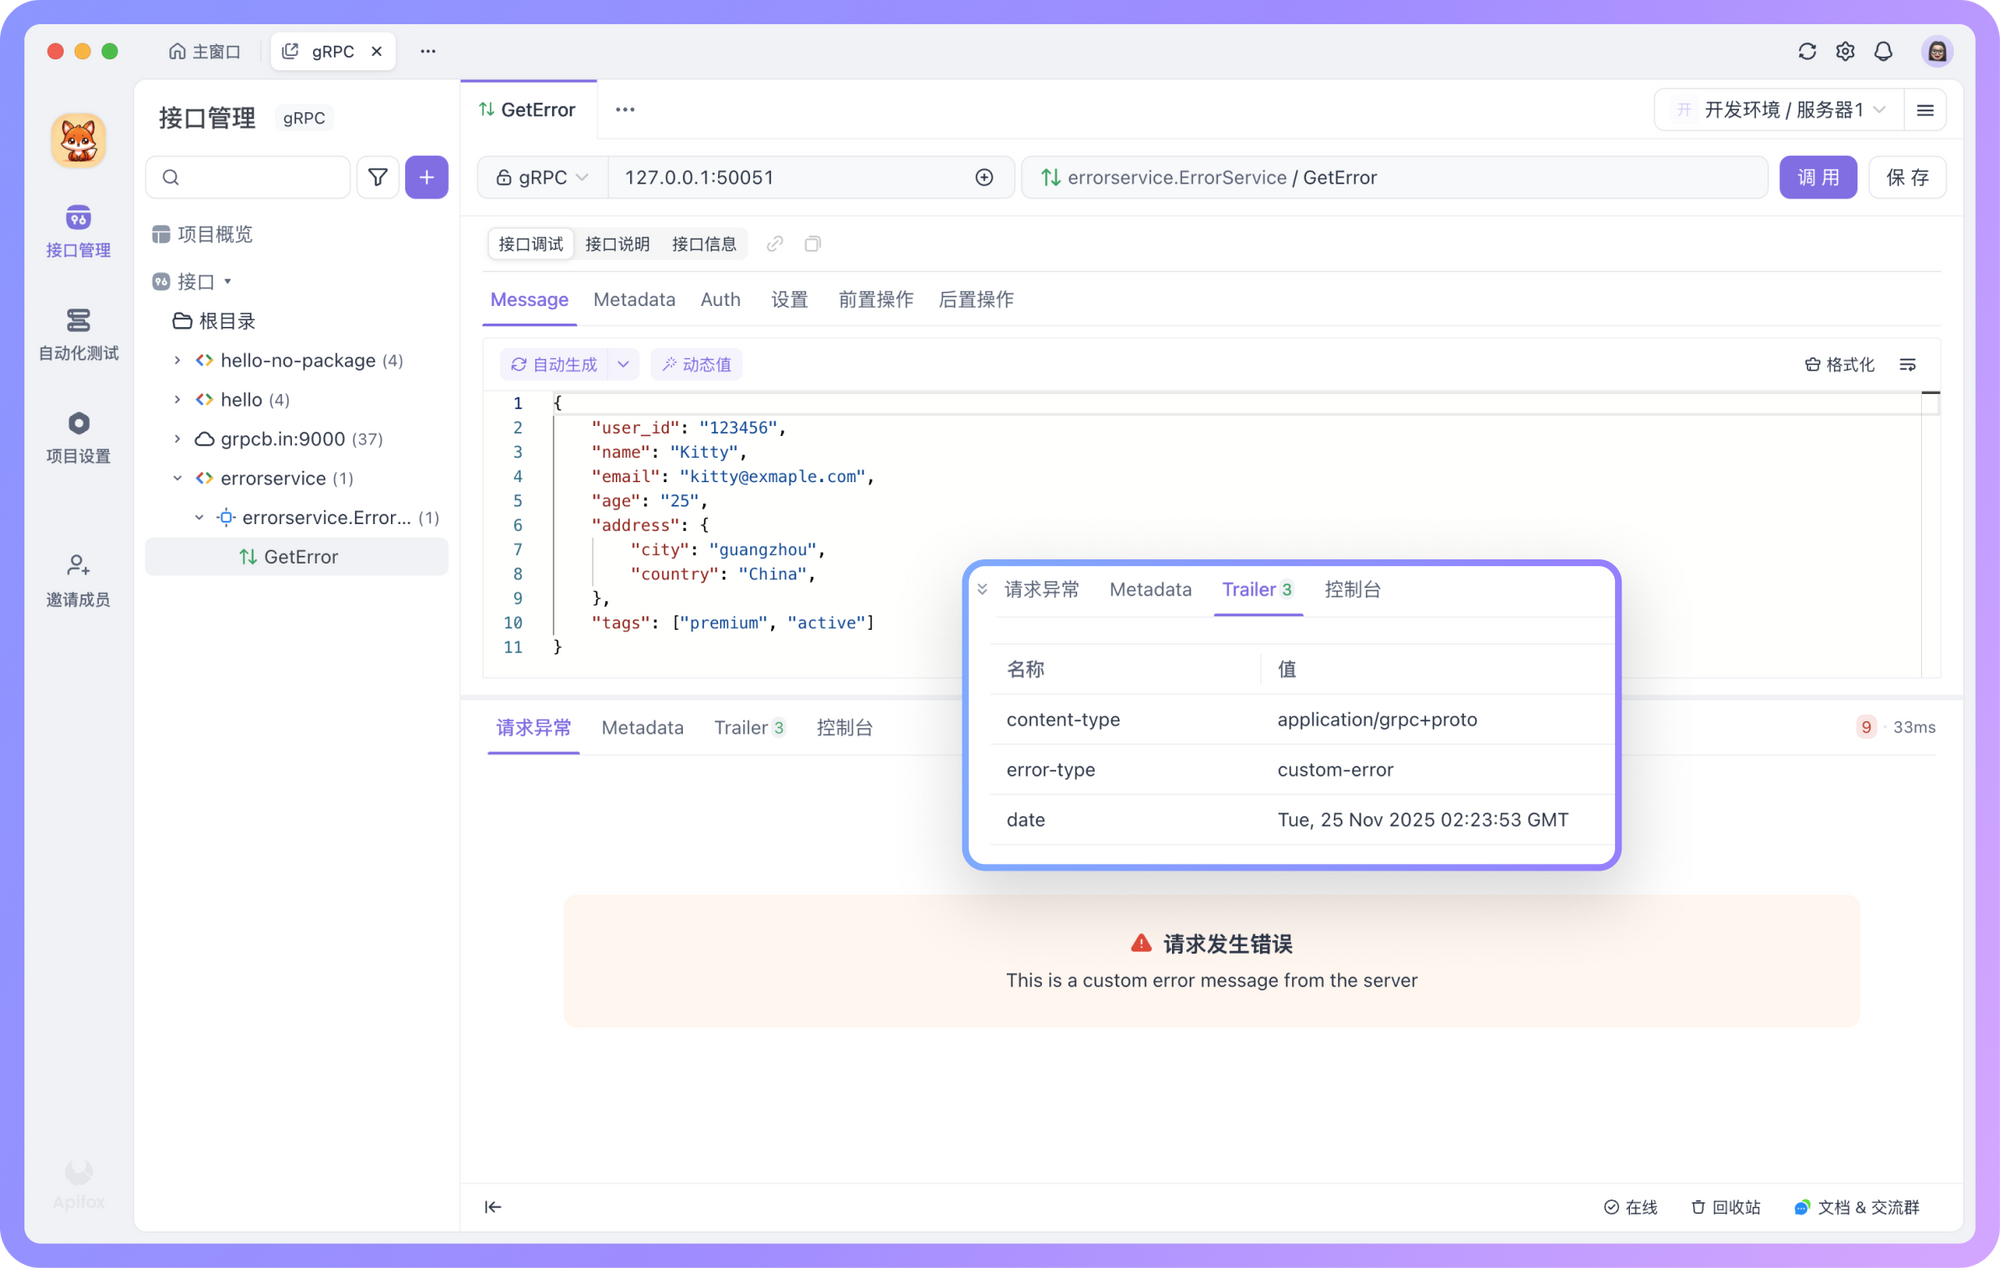Open the 自动生成 dropdown arrow
The image size is (2000, 1268).
624,364
